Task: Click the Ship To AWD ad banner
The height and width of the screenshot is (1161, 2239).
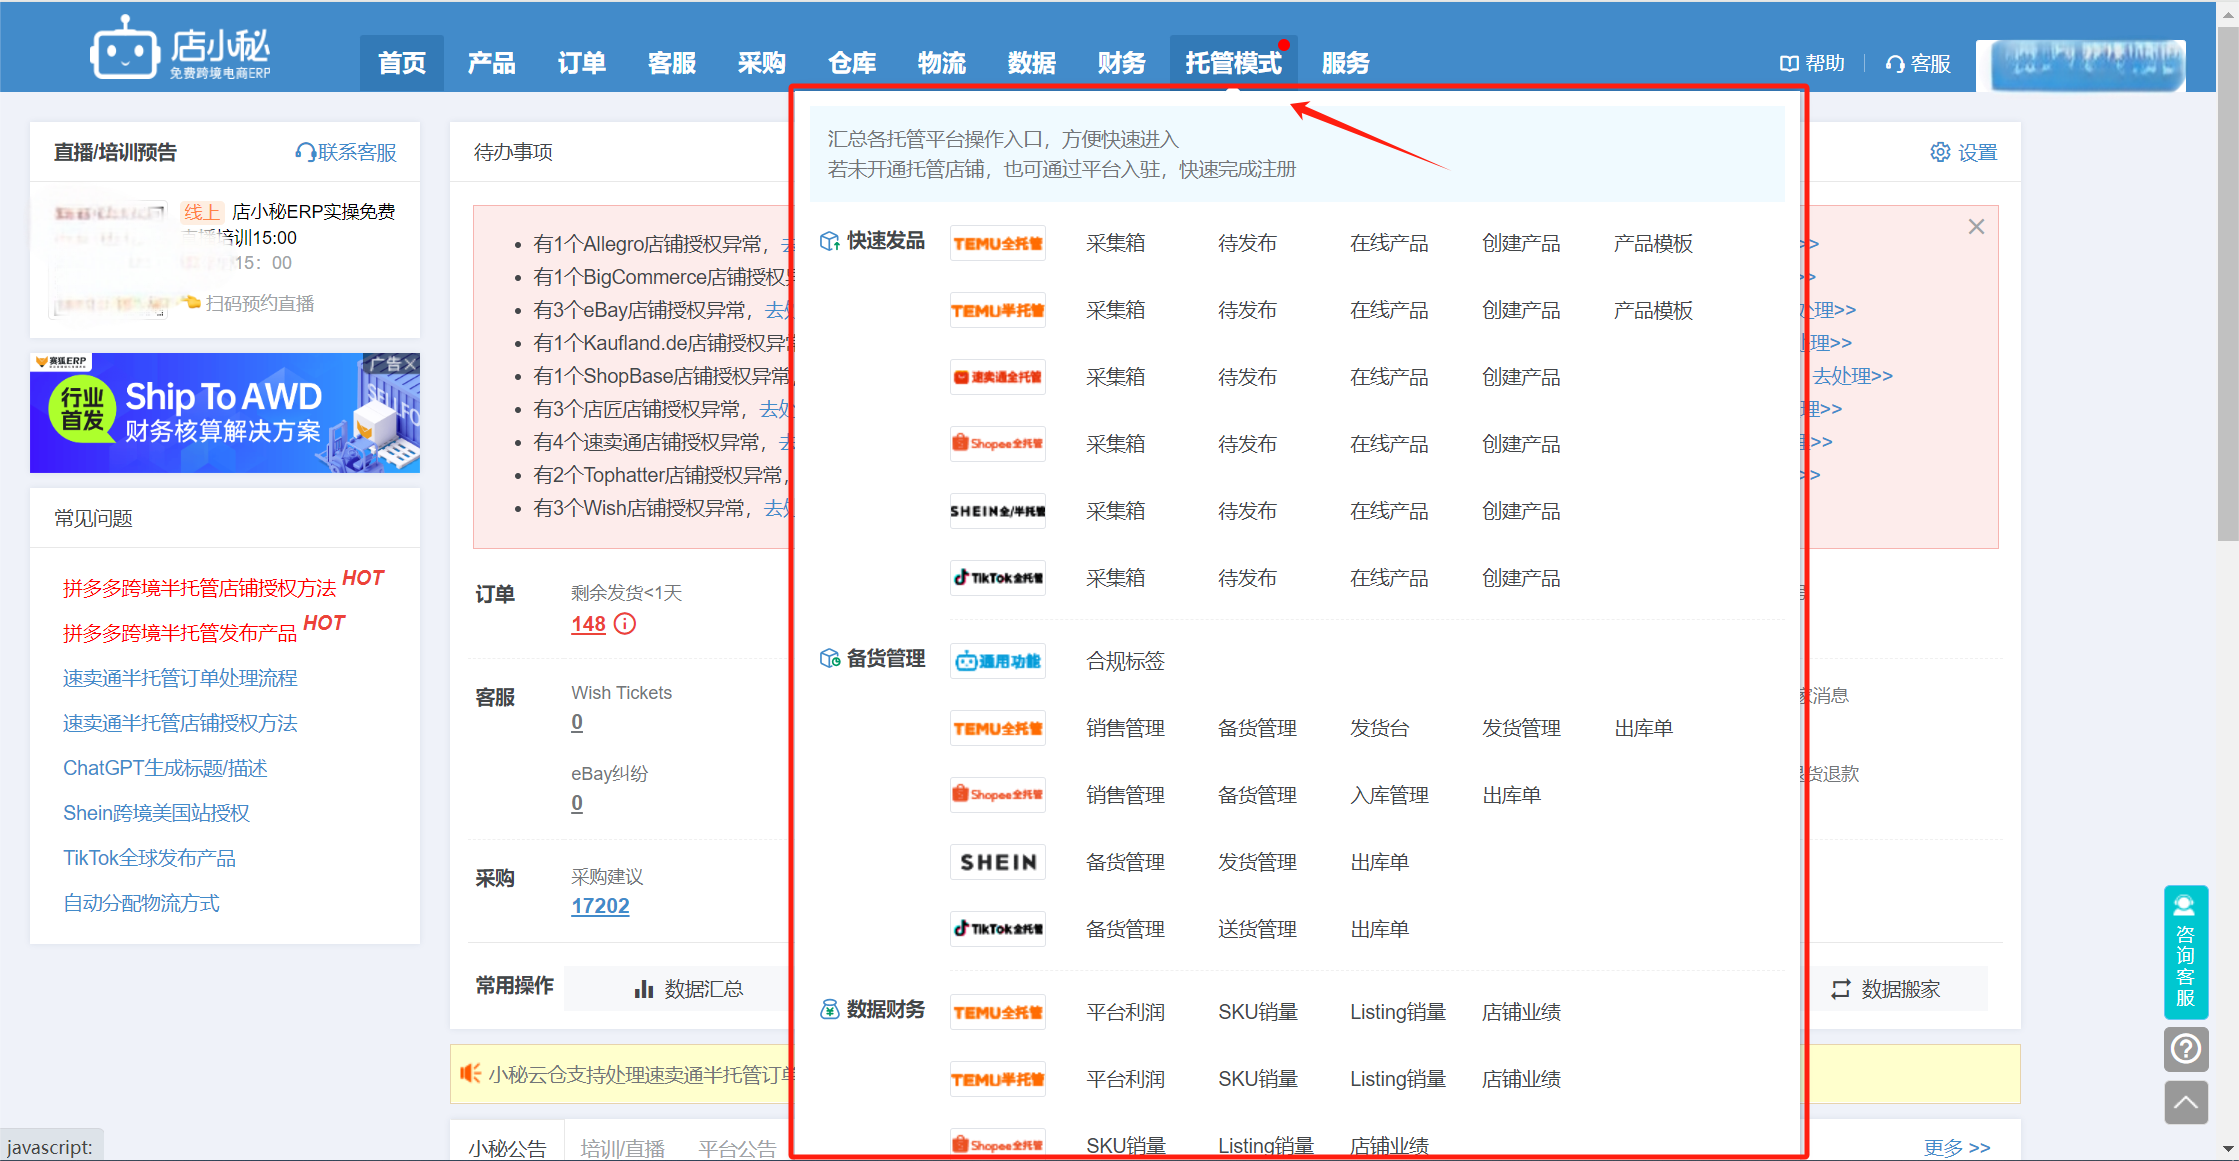Action: pyautogui.click(x=225, y=413)
